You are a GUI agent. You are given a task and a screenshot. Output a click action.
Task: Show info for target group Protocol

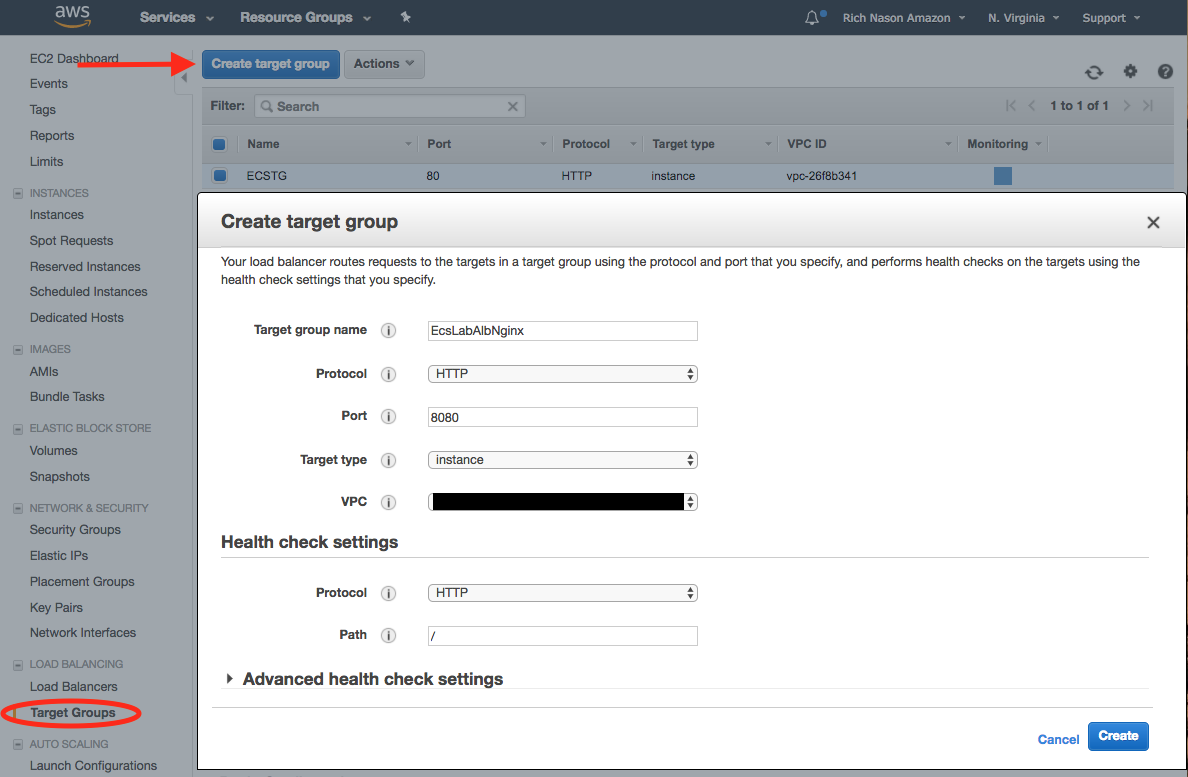(x=388, y=374)
